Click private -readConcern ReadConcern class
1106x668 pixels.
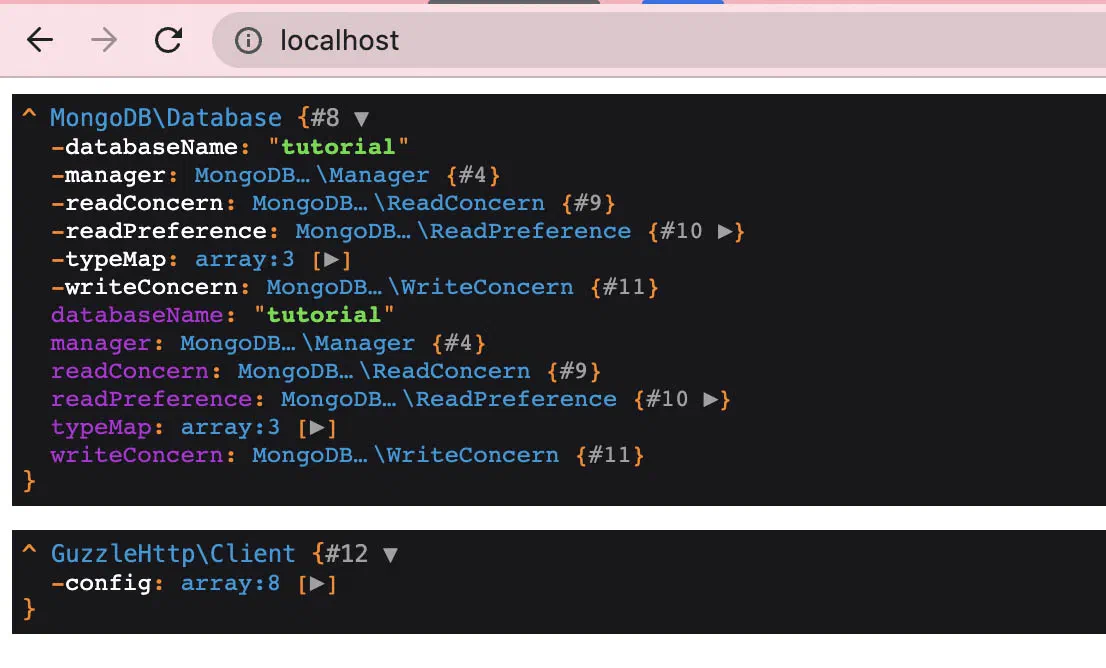(399, 203)
